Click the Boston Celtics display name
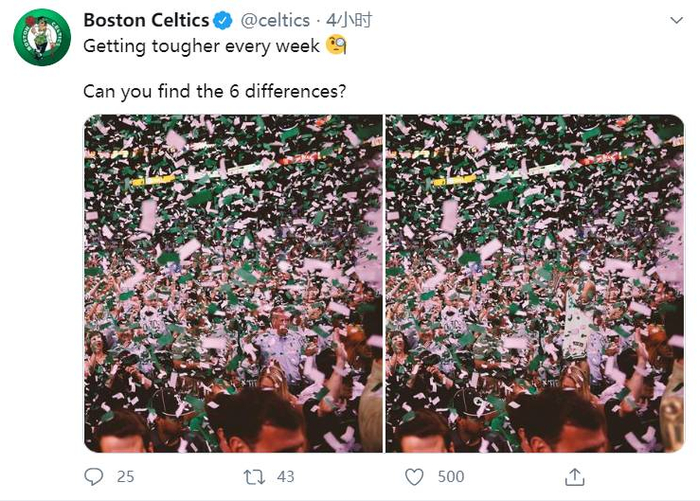This screenshot has width=700, height=501. pyautogui.click(x=146, y=20)
